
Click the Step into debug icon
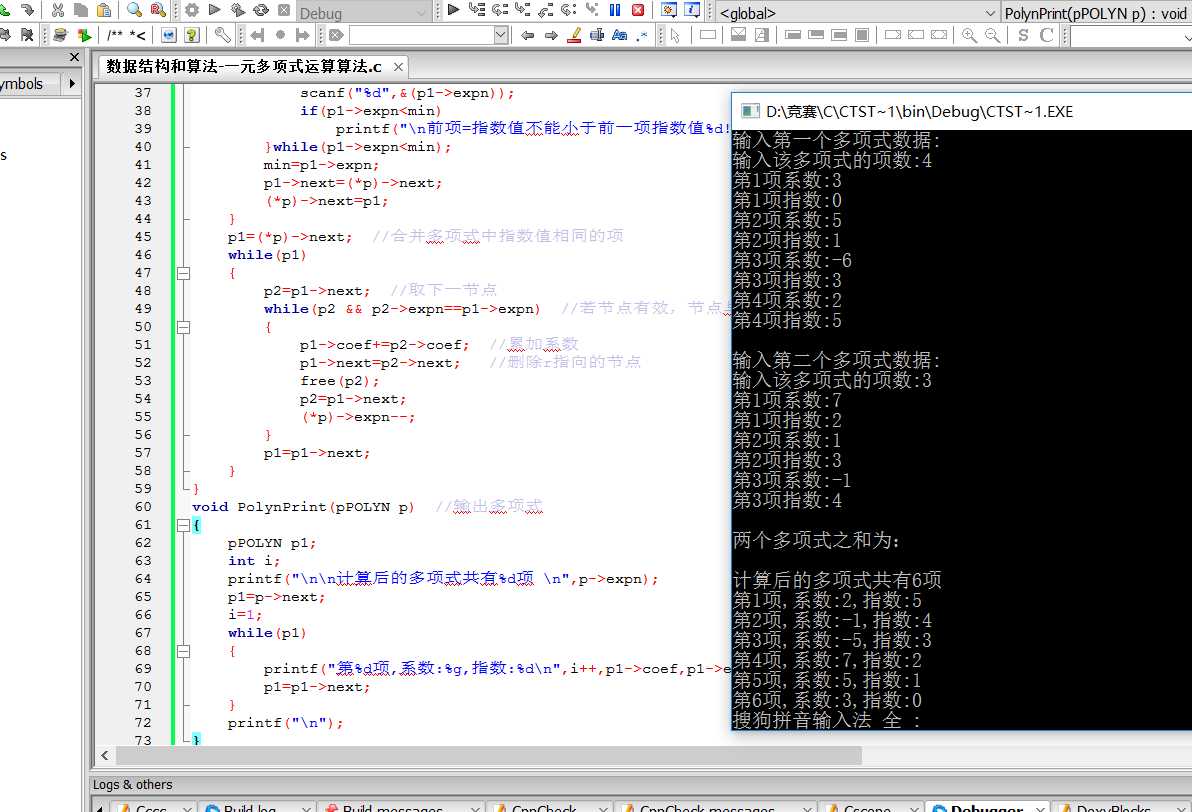522,10
